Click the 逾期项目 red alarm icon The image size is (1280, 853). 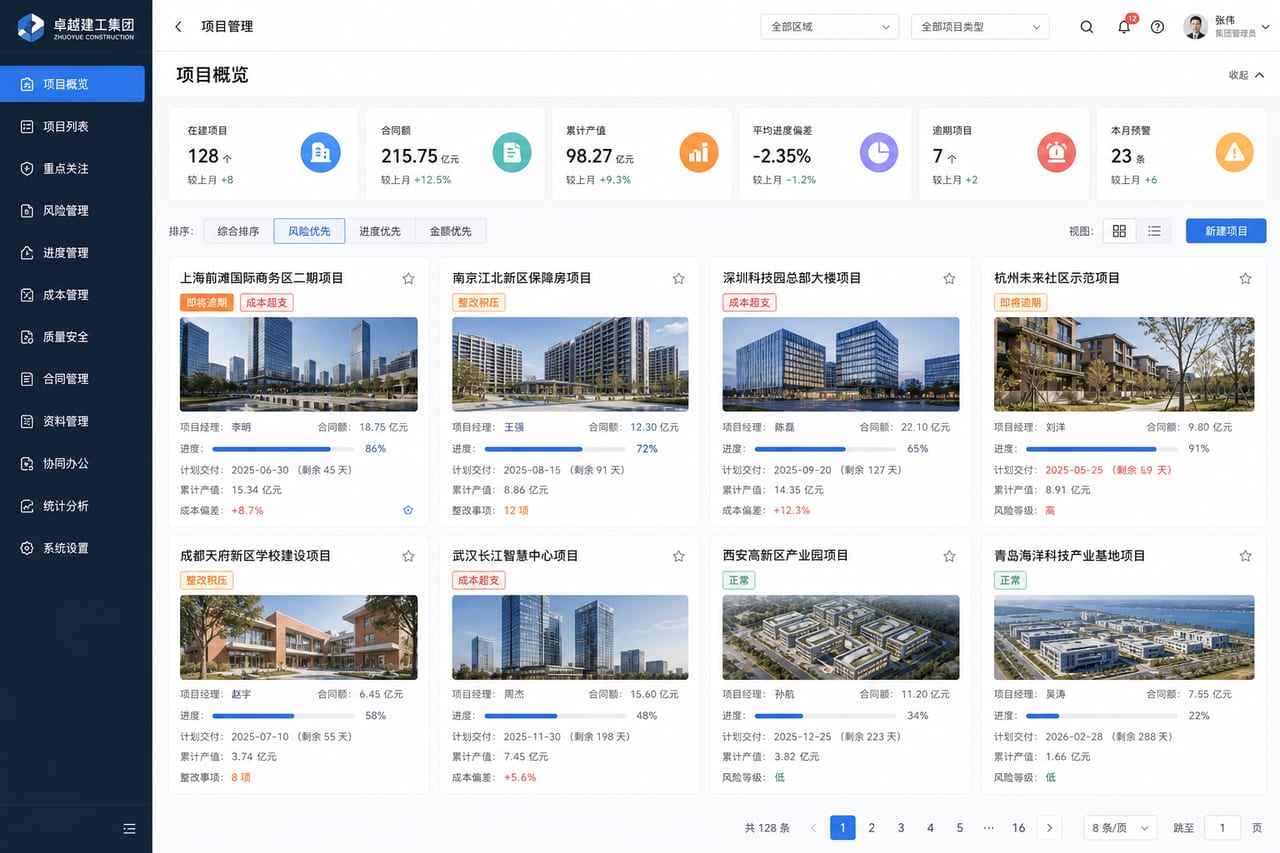tap(1056, 152)
